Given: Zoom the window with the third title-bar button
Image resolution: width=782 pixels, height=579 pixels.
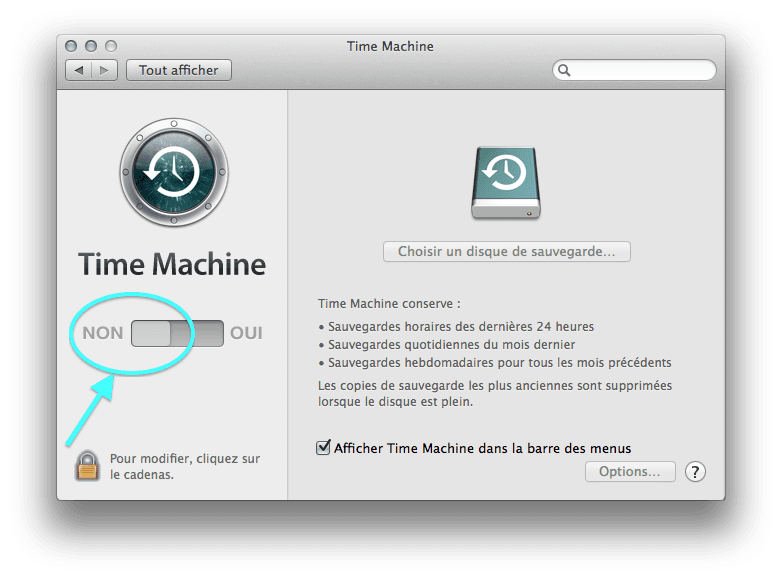Looking at the screenshot, I should point(111,46).
